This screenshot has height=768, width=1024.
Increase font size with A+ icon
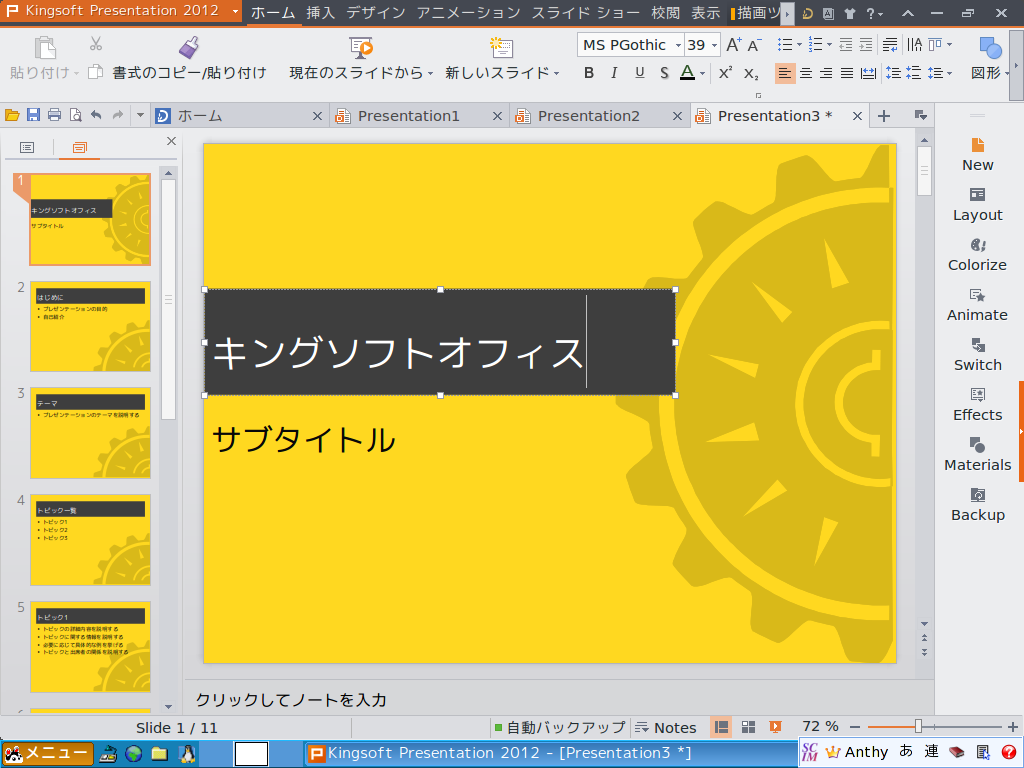pos(733,44)
